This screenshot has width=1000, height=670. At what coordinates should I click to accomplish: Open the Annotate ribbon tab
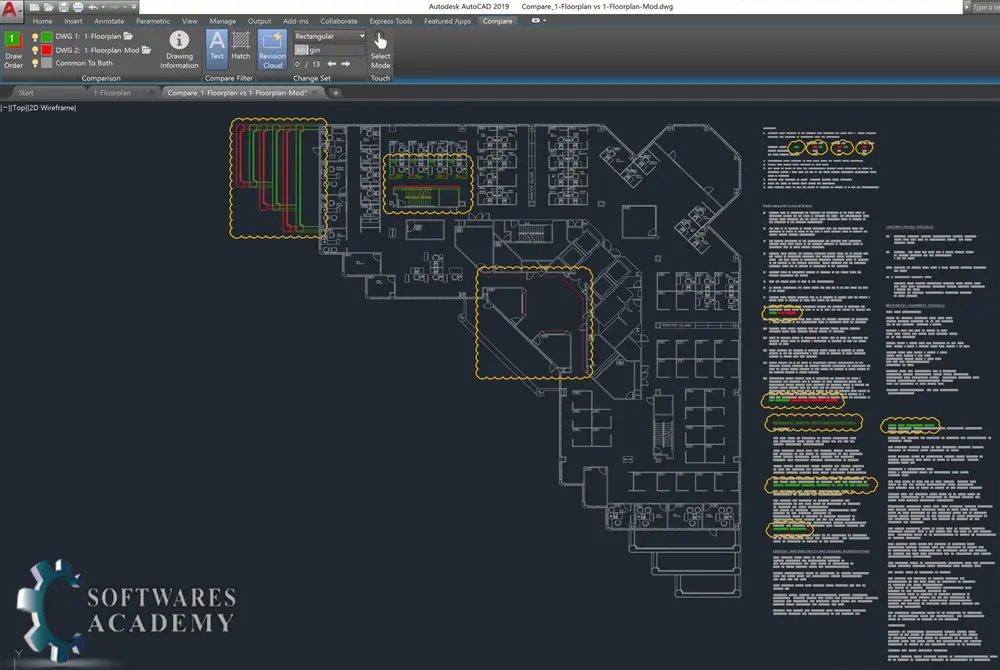point(109,21)
